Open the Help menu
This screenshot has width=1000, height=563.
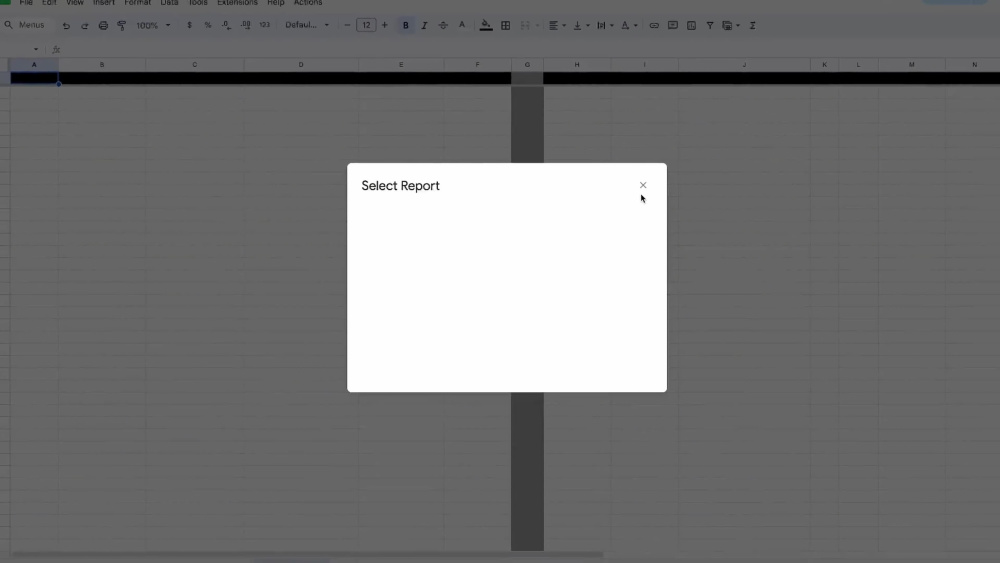276,3
